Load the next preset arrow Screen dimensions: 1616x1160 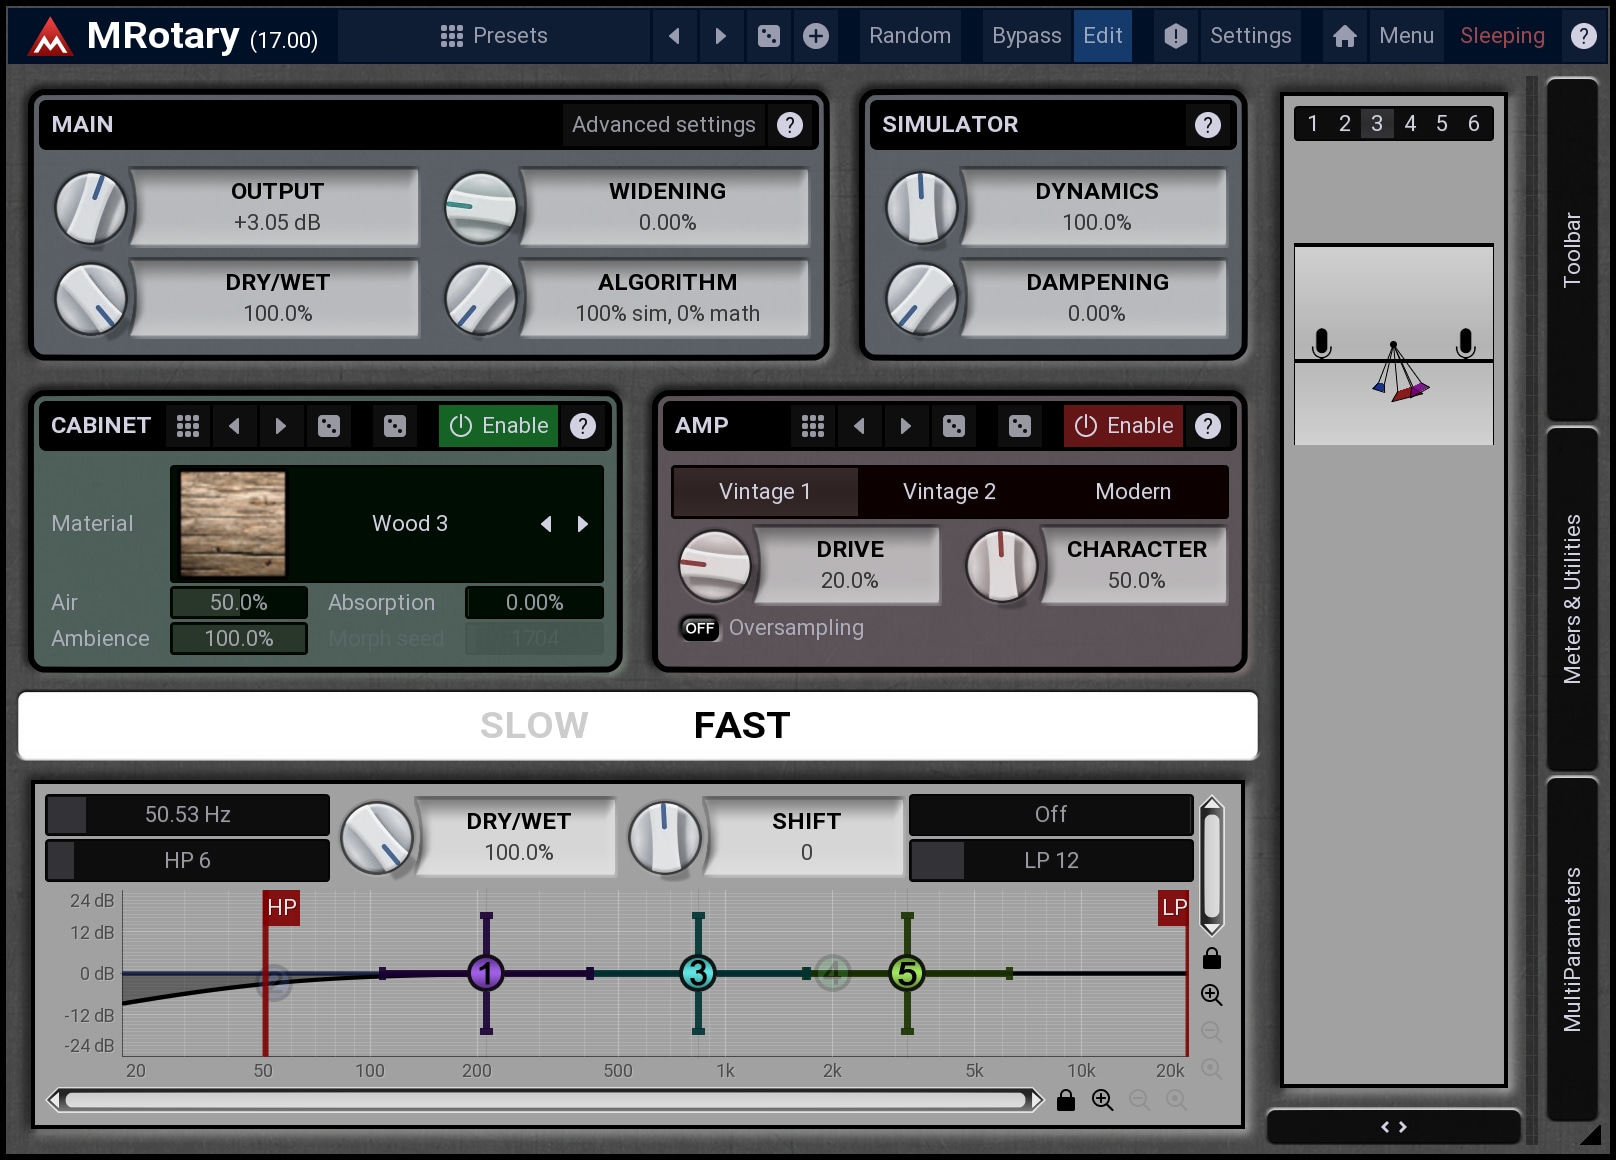(x=720, y=36)
